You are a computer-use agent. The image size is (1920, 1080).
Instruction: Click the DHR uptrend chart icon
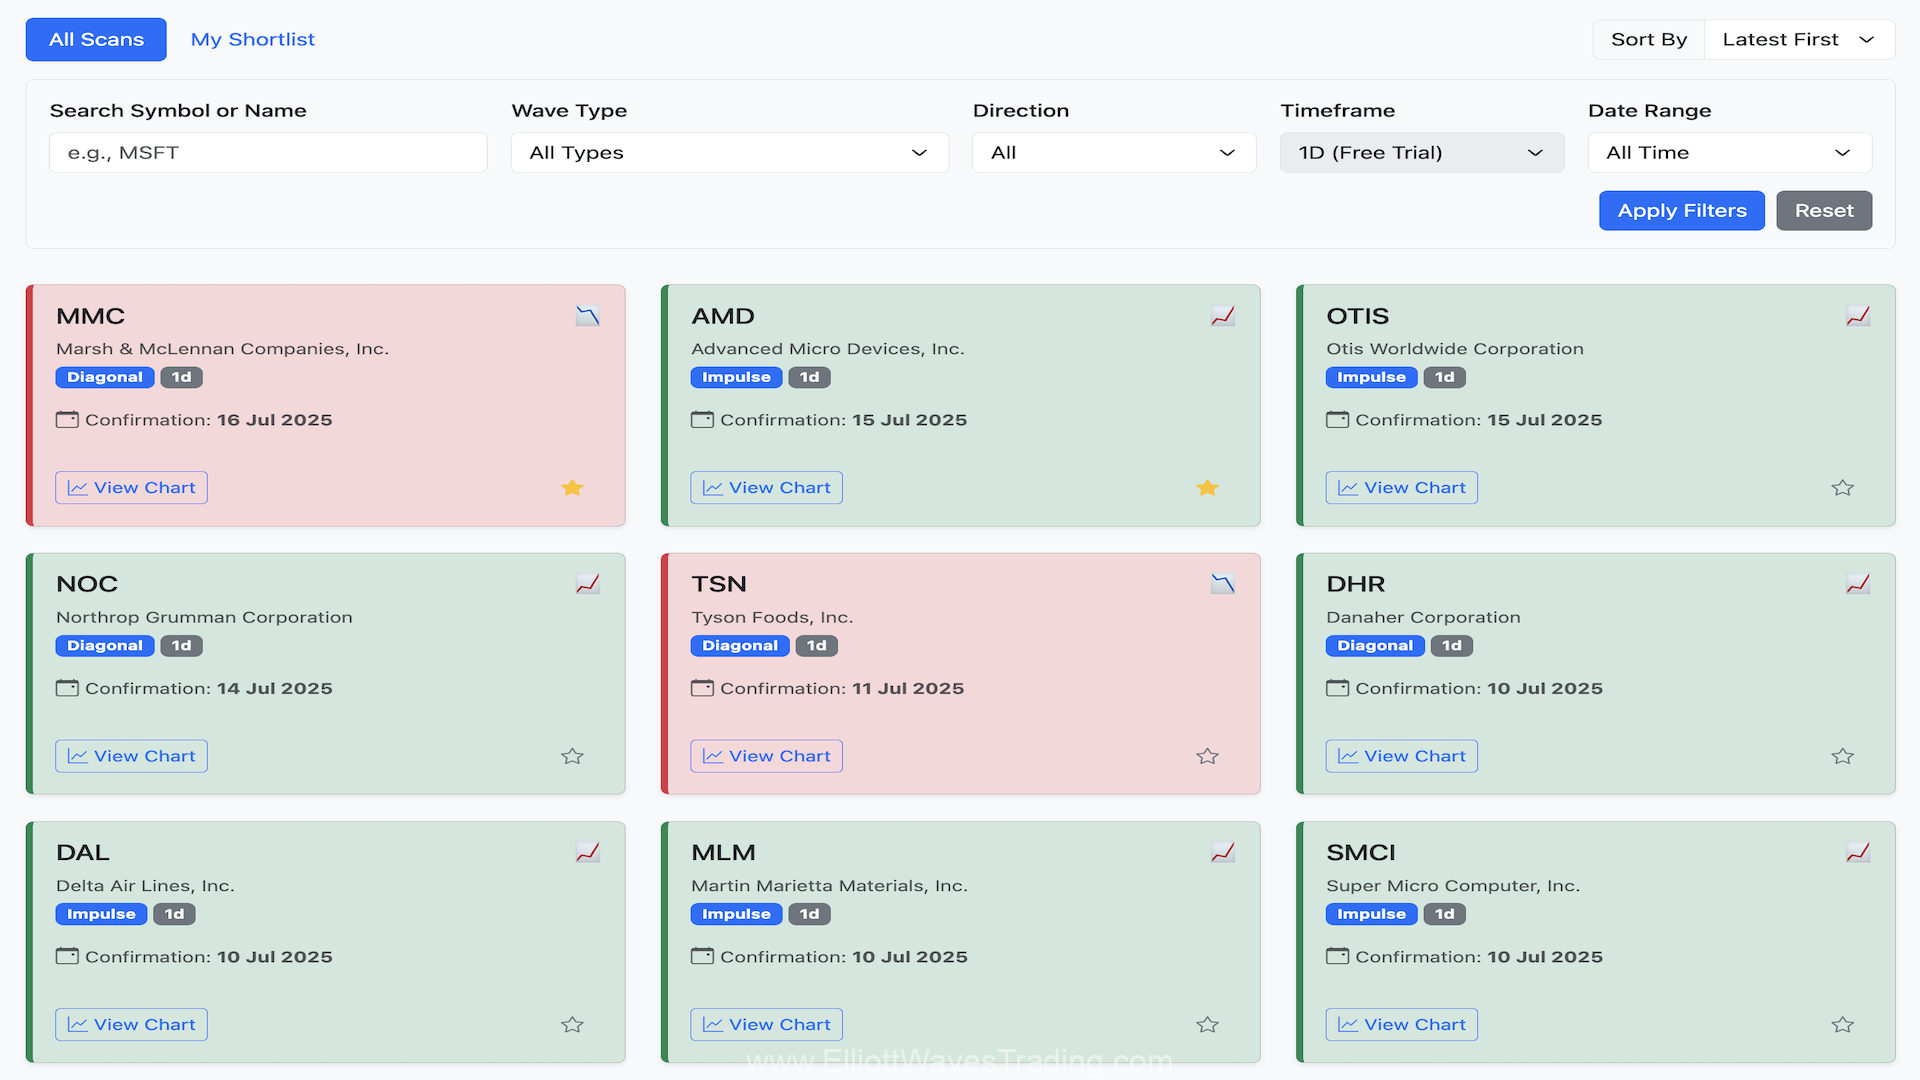click(x=1857, y=584)
